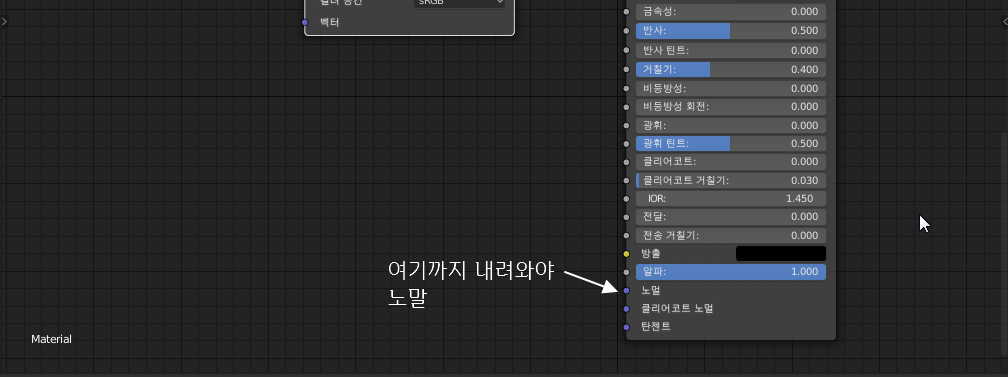The image size is (1008, 377).
Task: Click the 거칠기 input socket dot
Action: click(x=627, y=69)
